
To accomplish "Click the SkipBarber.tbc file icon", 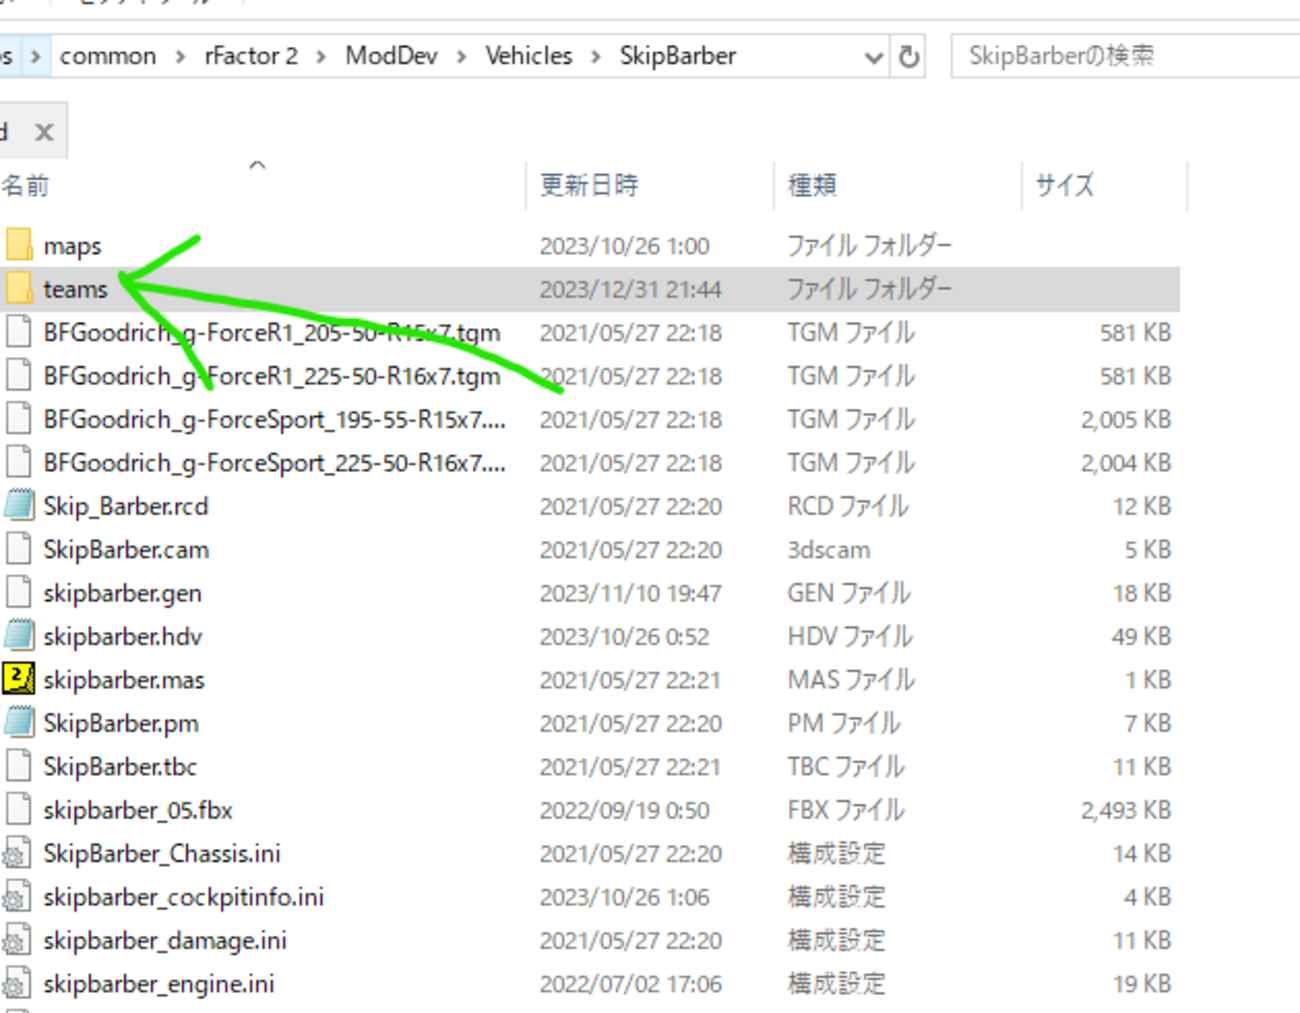I will [18, 766].
